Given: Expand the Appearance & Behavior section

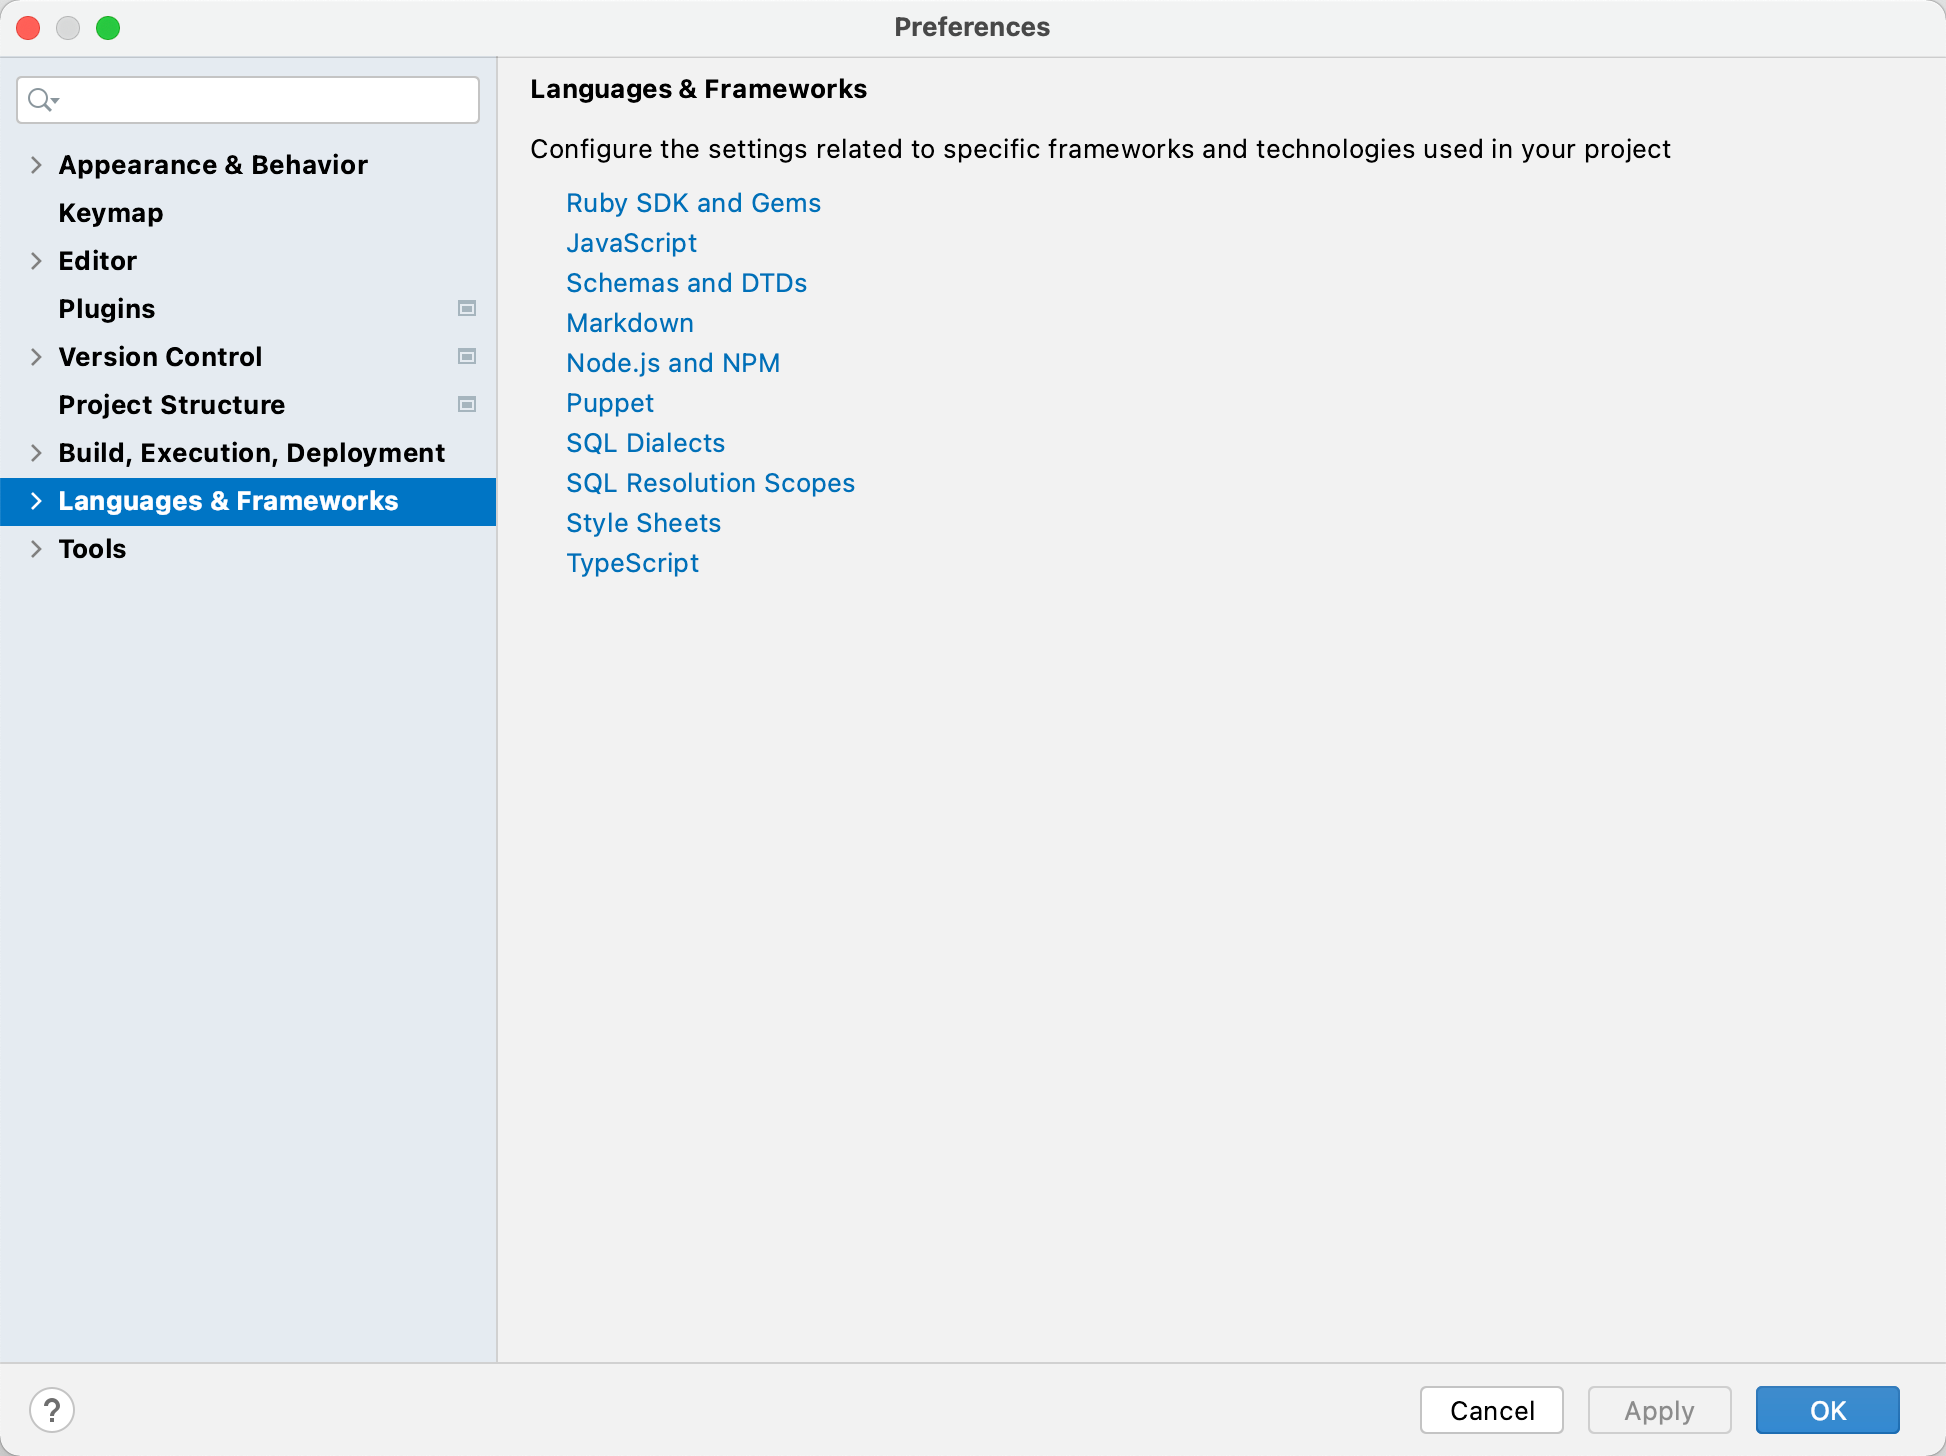Looking at the screenshot, I should (x=34, y=165).
